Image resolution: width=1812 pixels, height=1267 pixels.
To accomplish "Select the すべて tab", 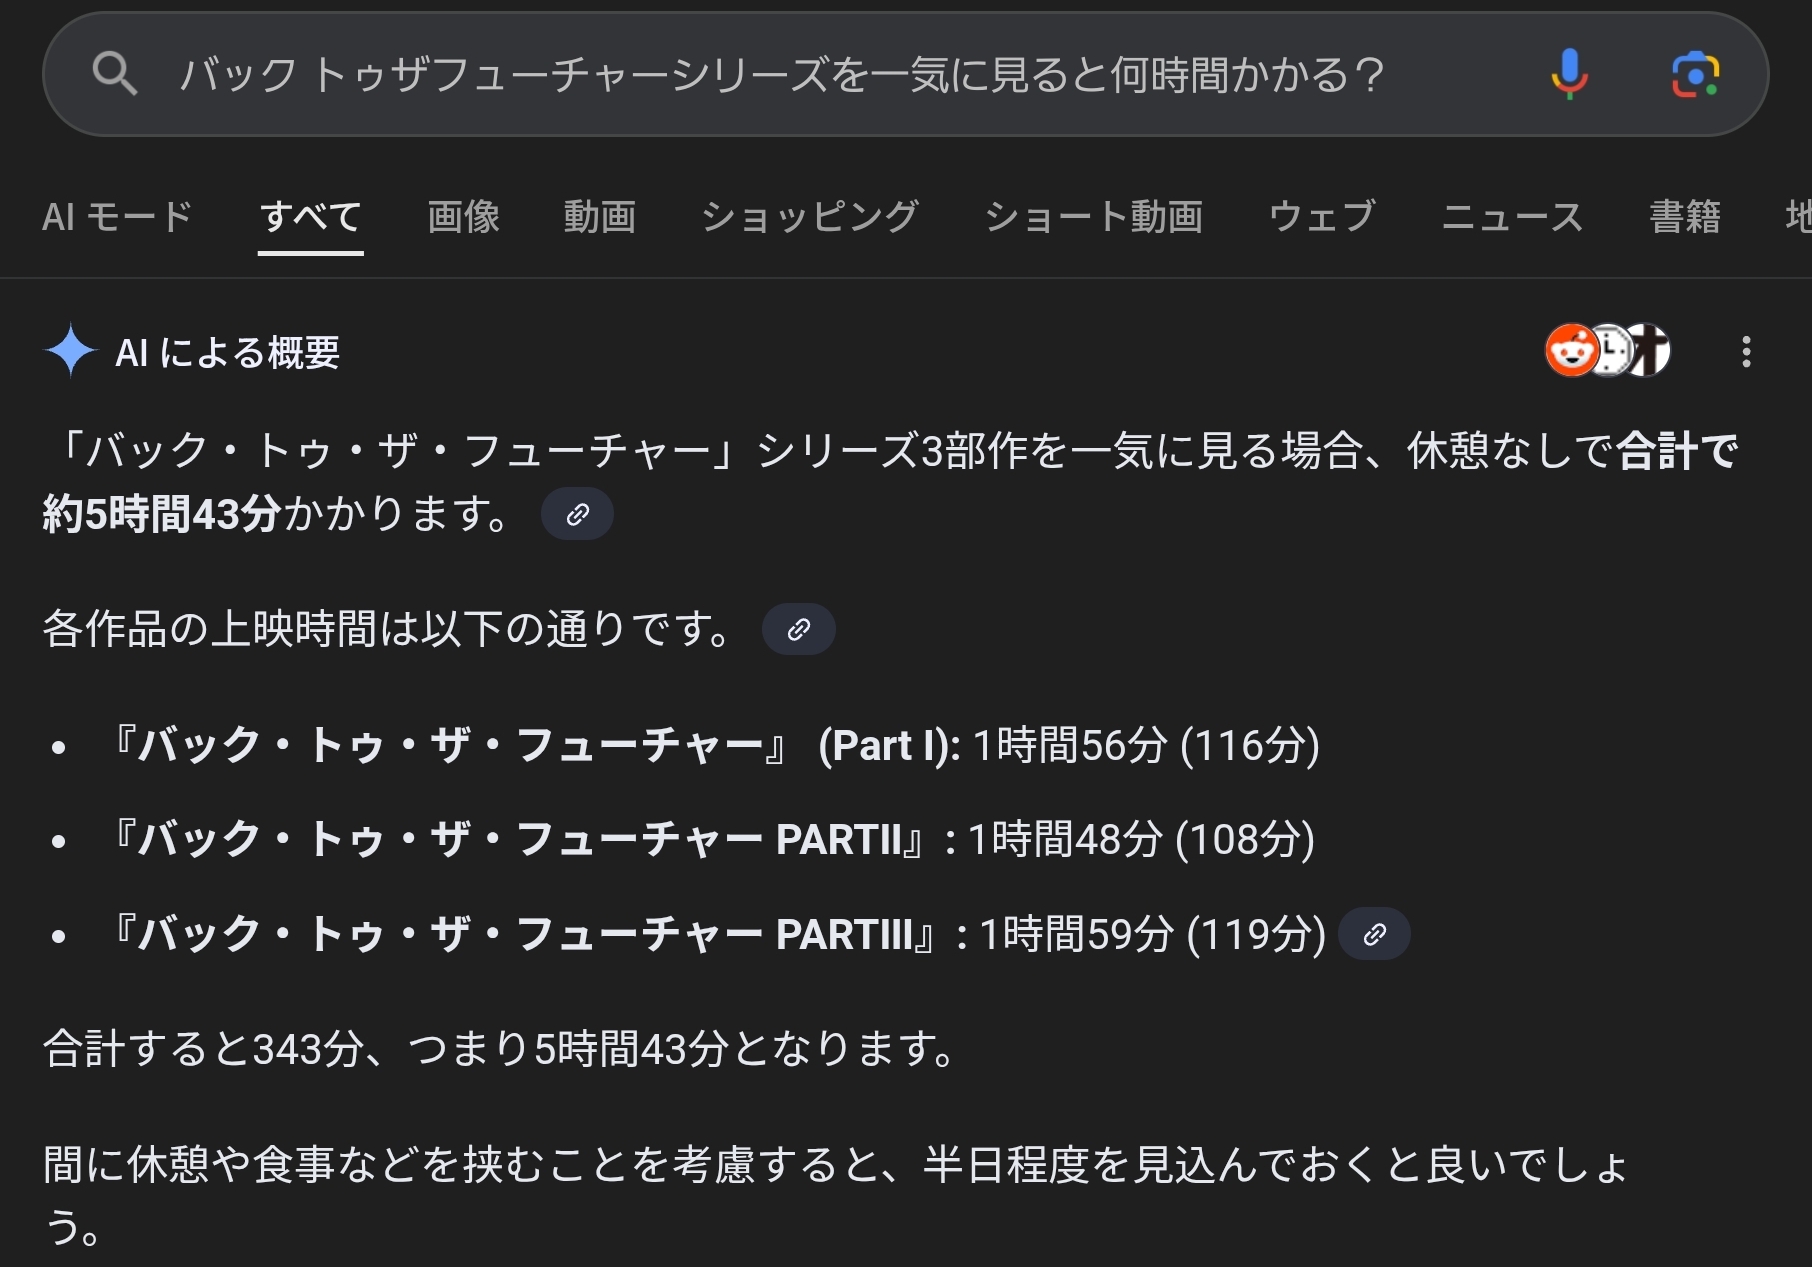I will 310,216.
